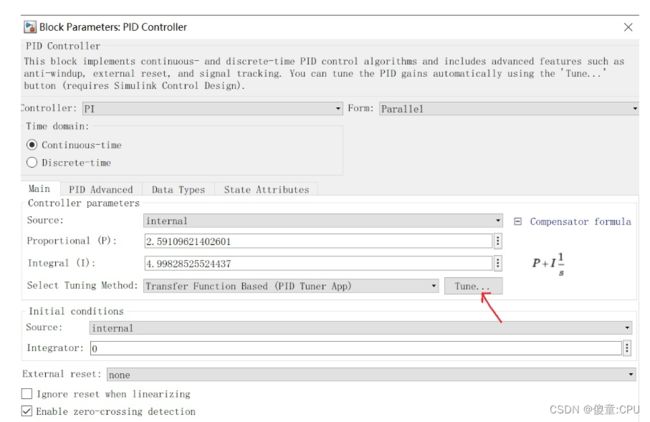Open the Controller parameters Source dropdown
This screenshot has width=650, height=422.
click(x=323, y=221)
